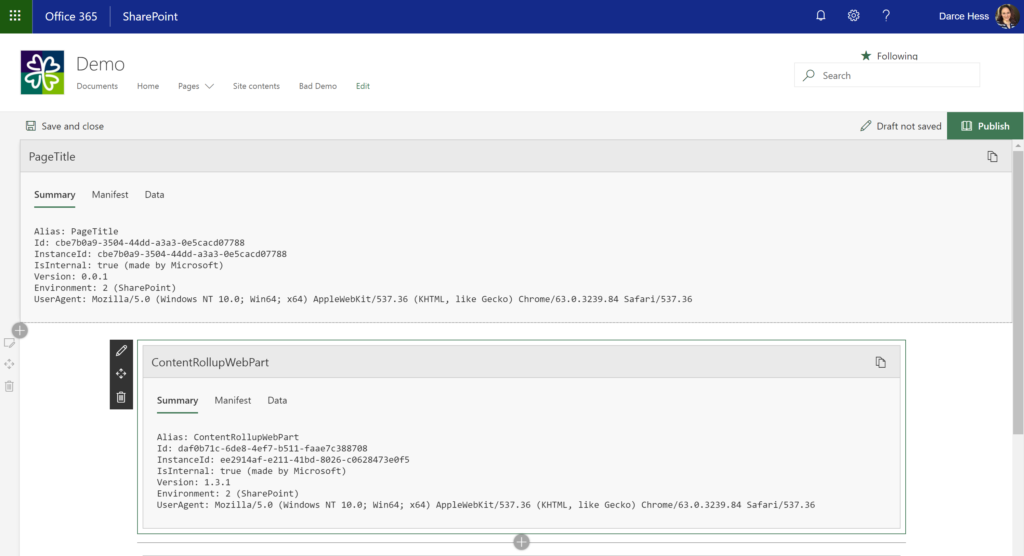Copy ContentRollupWebPart data icon
The width and height of the screenshot is (1024, 556).
(x=880, y=362)
